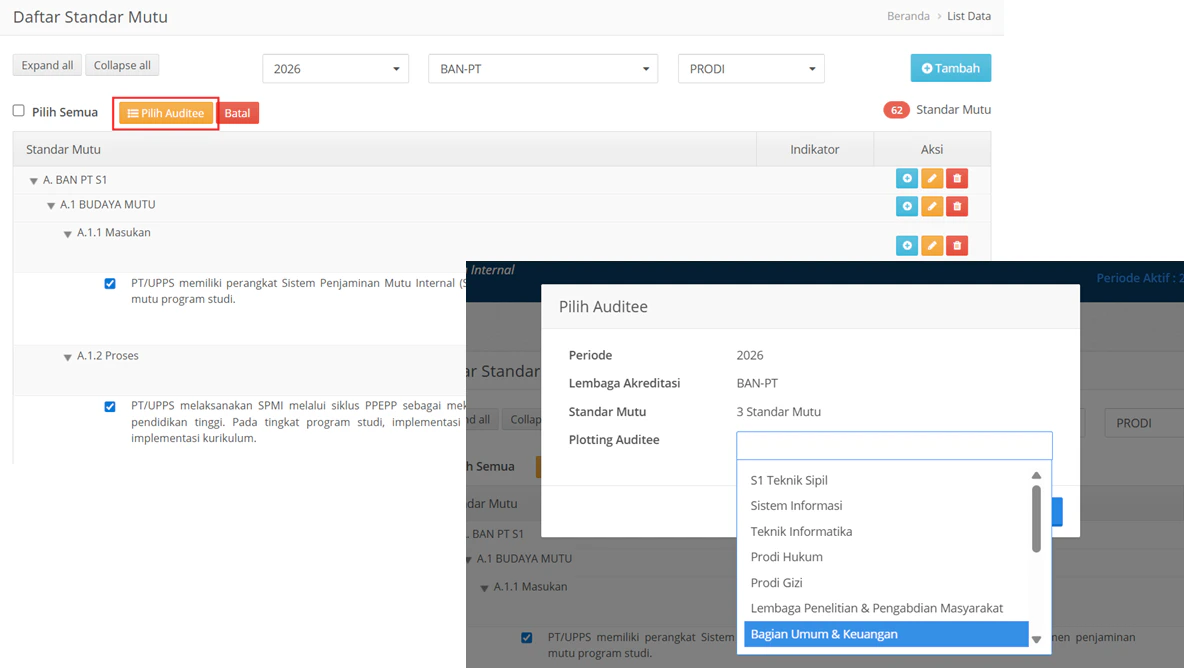Screen dimensions: 1184x668
Task: Click the Aksi column header
Action: pos(932,149)
